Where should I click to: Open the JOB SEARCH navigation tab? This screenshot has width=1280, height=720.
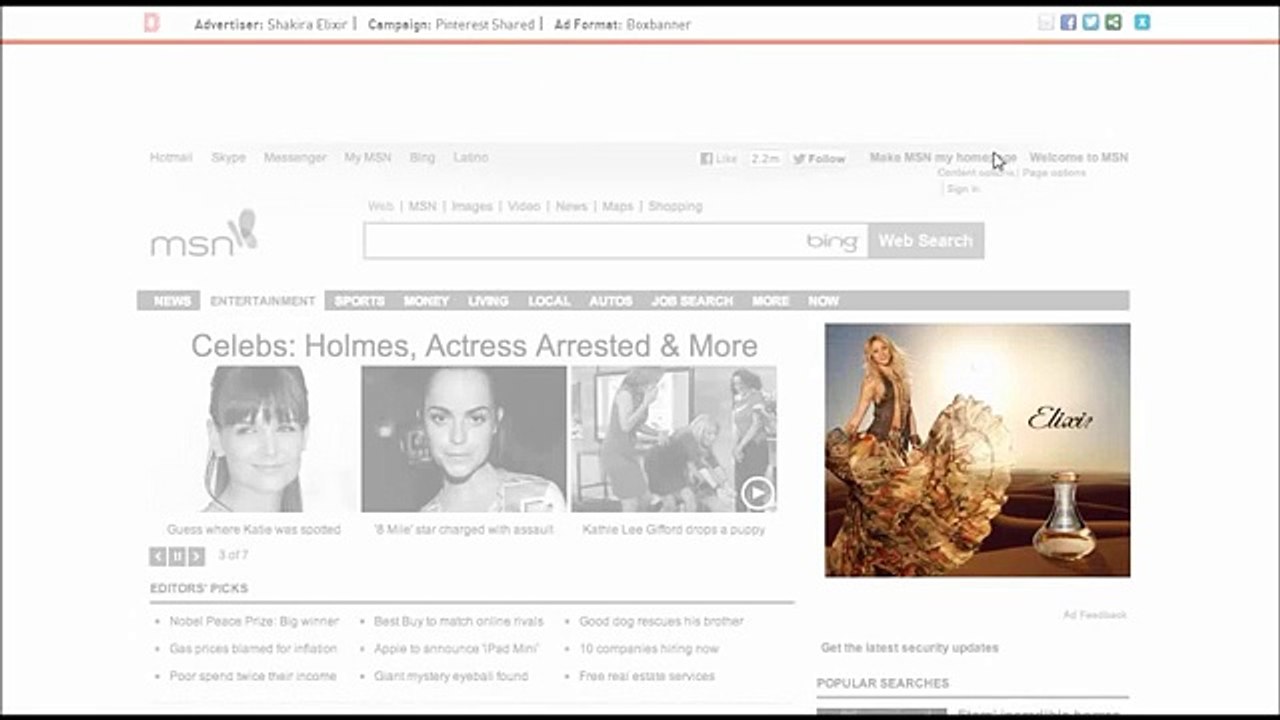coord(693,301)
